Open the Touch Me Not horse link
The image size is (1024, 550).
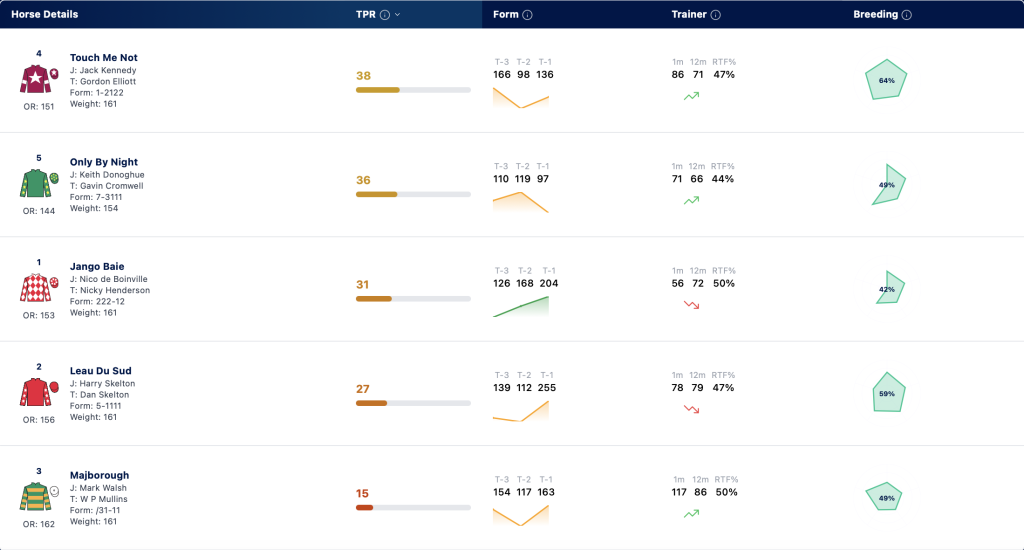point(104,57)
